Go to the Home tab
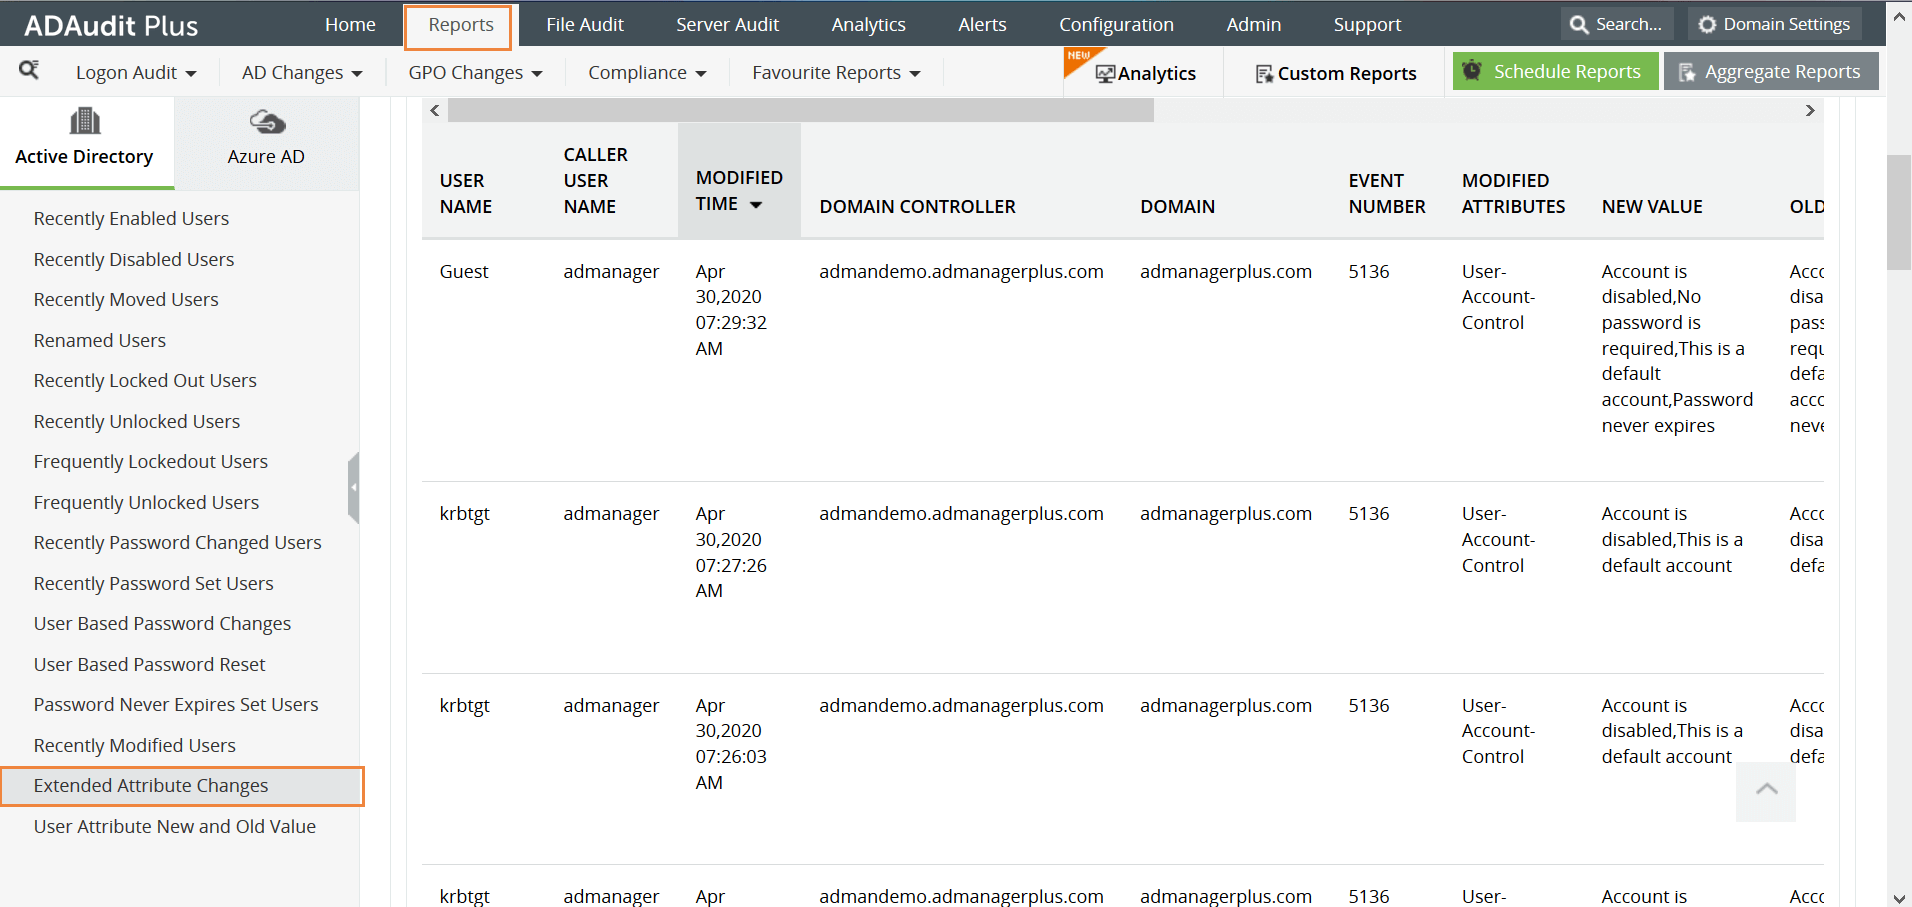 point(350,24)
